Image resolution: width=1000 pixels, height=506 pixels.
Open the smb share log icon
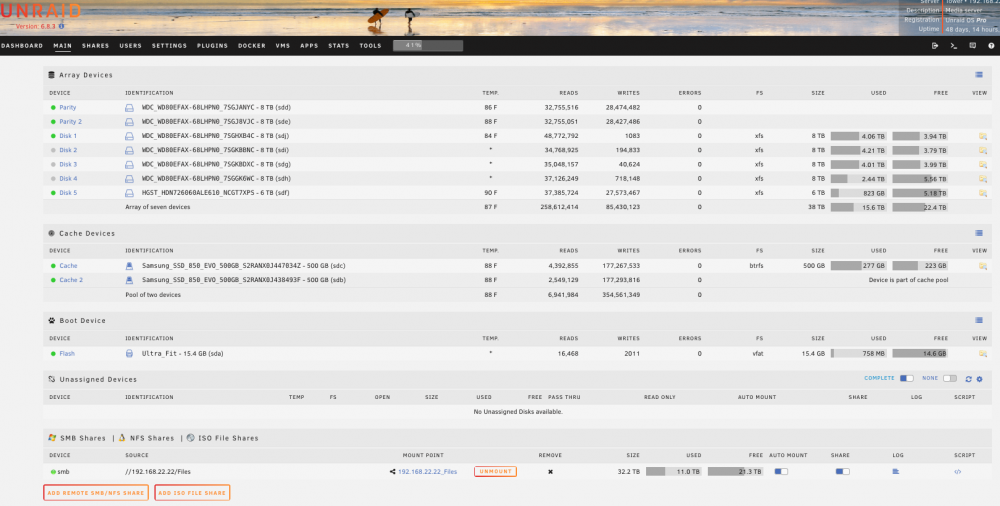[896, 472]
